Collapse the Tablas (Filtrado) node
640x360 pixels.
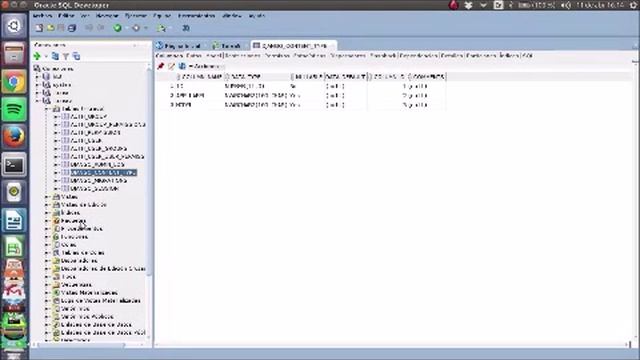tap(47, 109)
